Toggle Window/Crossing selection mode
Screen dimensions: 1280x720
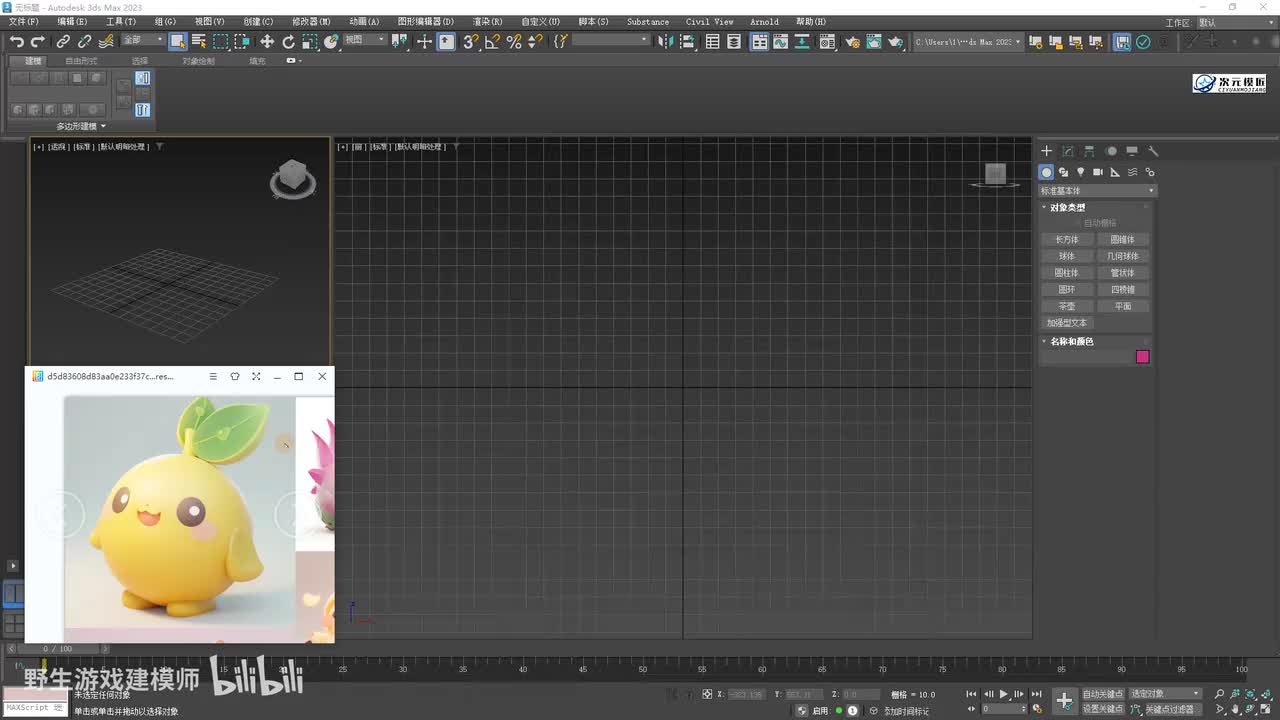pyautogui.click(x=243, y=41)
